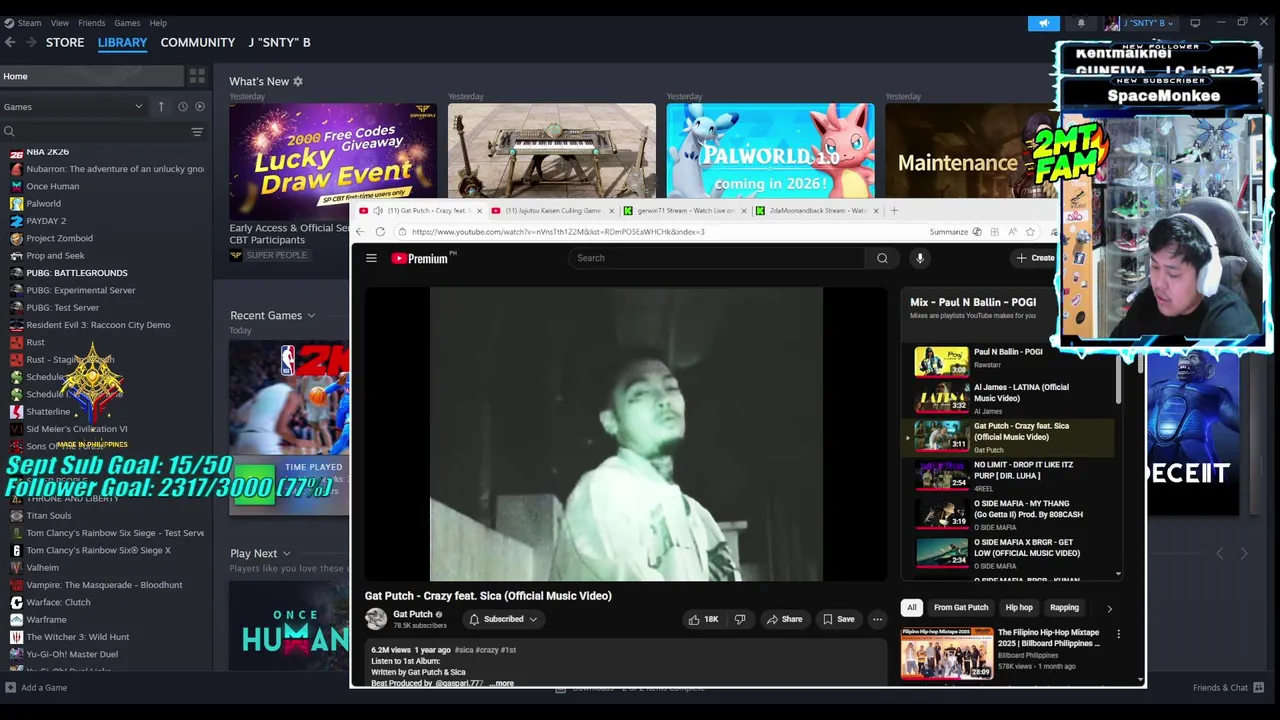1280x720 pixels.
Task: Like the Gat Putch video
Action: click(x=703, y=619)
